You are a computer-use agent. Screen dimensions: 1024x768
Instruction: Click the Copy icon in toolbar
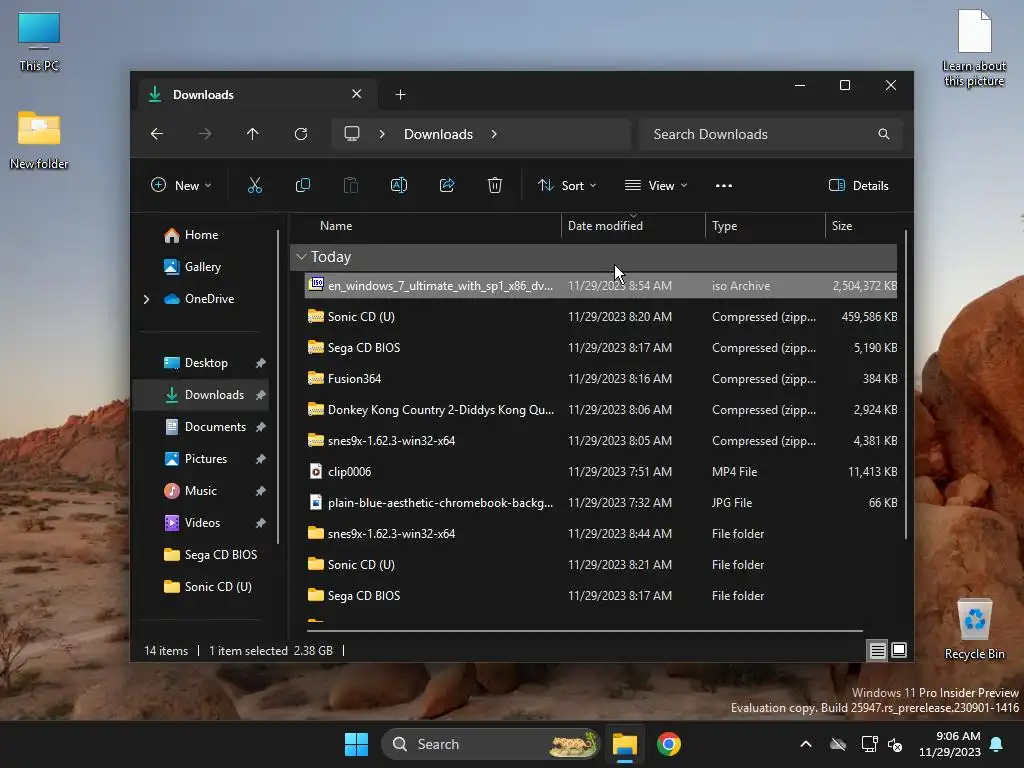click(302, 185)
